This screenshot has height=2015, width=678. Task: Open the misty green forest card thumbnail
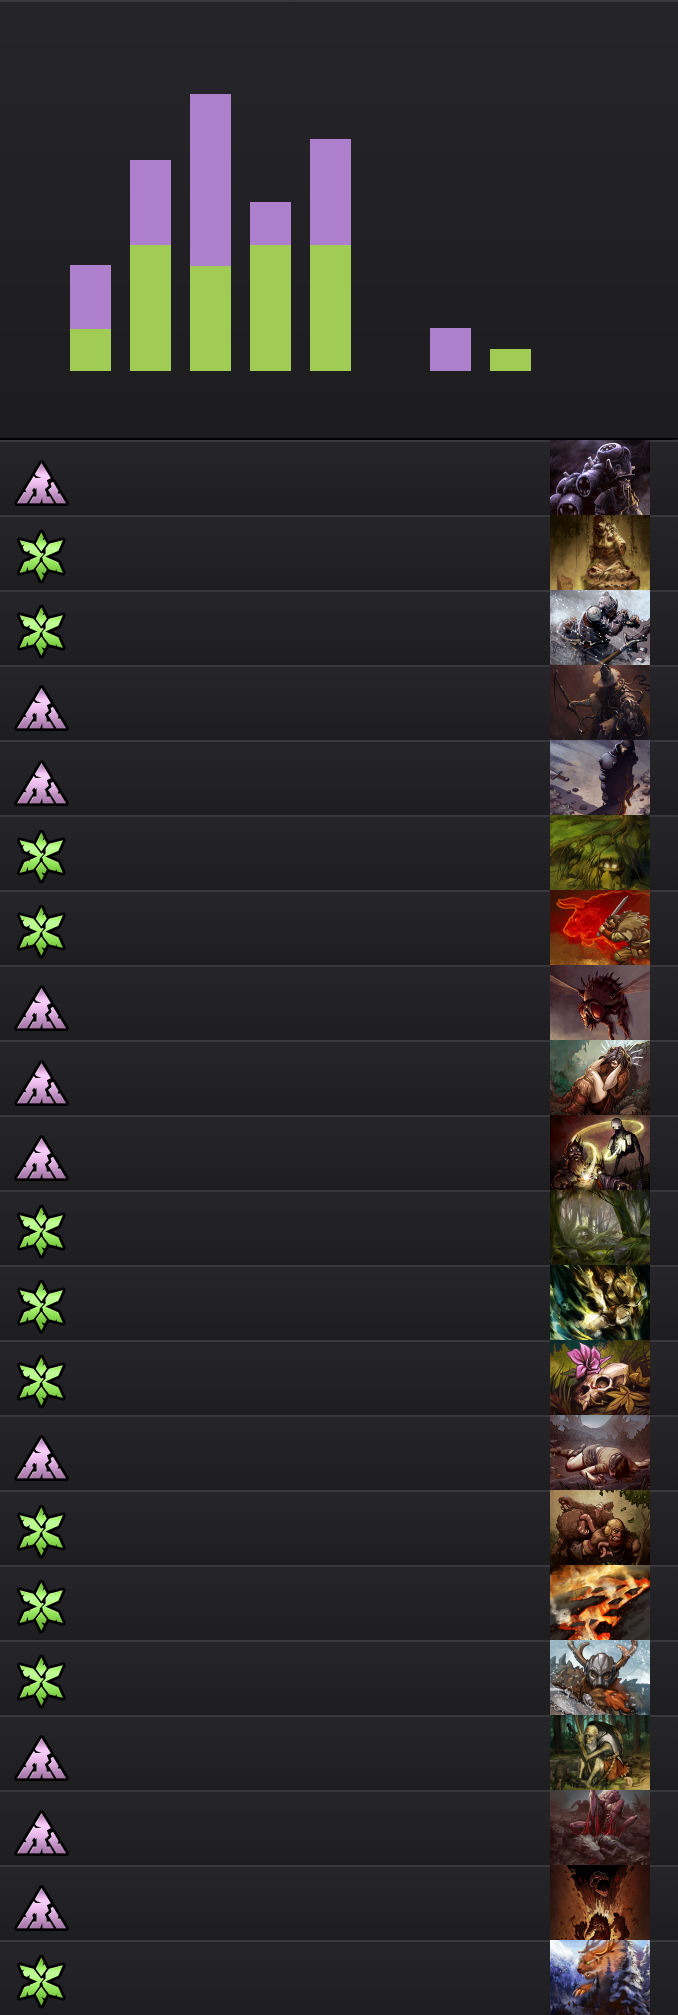tap(600, 1228)
